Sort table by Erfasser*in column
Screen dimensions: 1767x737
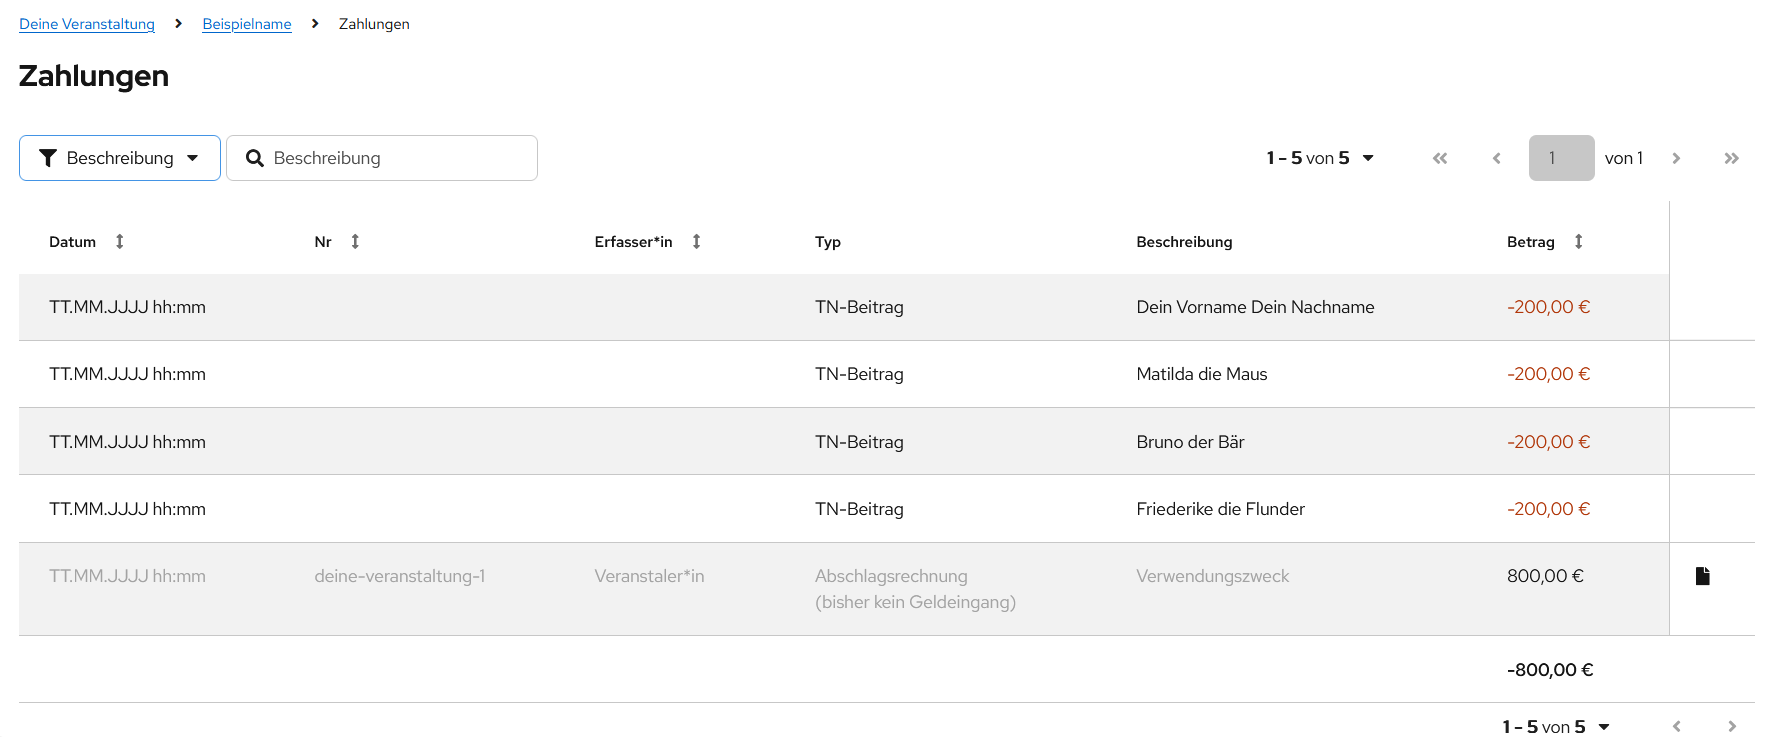click(696, 242)
